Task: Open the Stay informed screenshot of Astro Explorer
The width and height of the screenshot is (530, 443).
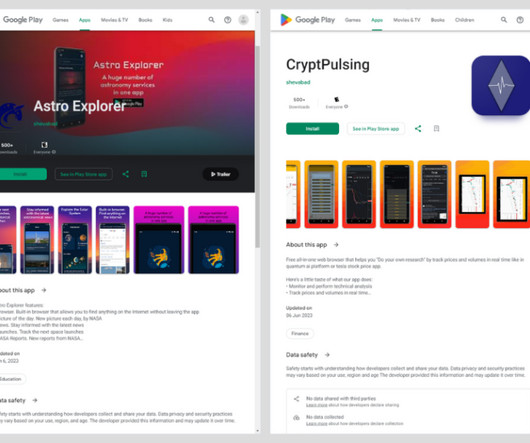Action: (x=37, y=240)
